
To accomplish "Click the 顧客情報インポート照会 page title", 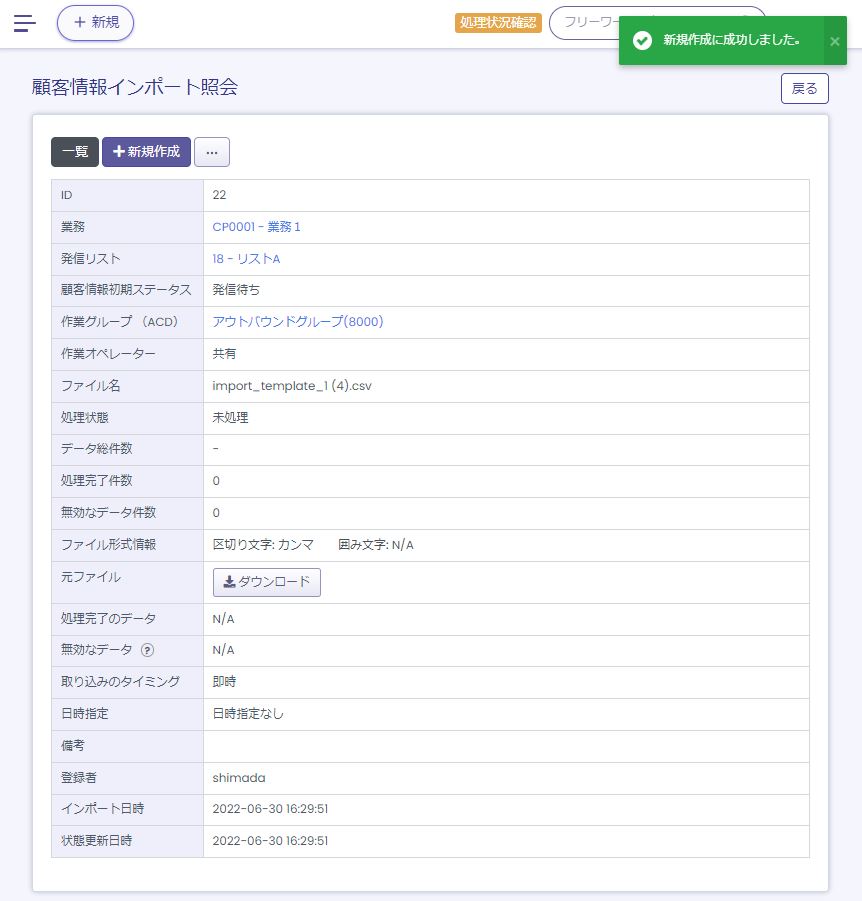I will 135,88.
